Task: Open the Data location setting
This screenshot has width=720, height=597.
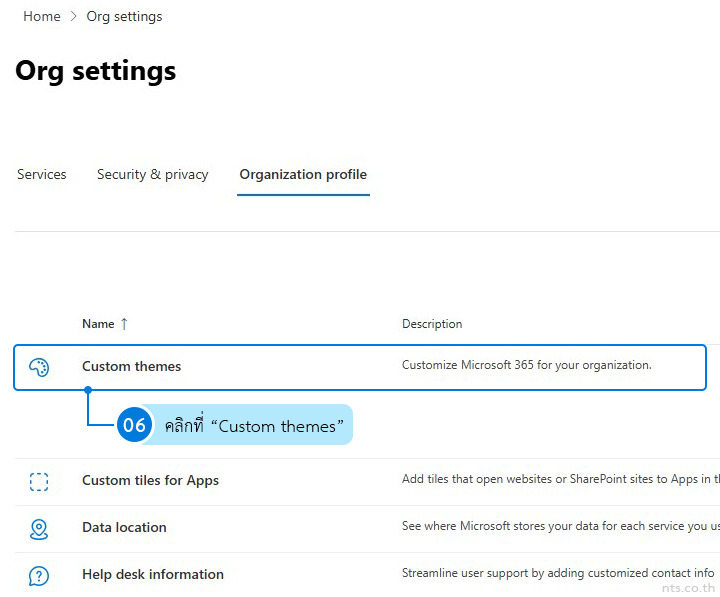Action: tap(124, 527)
